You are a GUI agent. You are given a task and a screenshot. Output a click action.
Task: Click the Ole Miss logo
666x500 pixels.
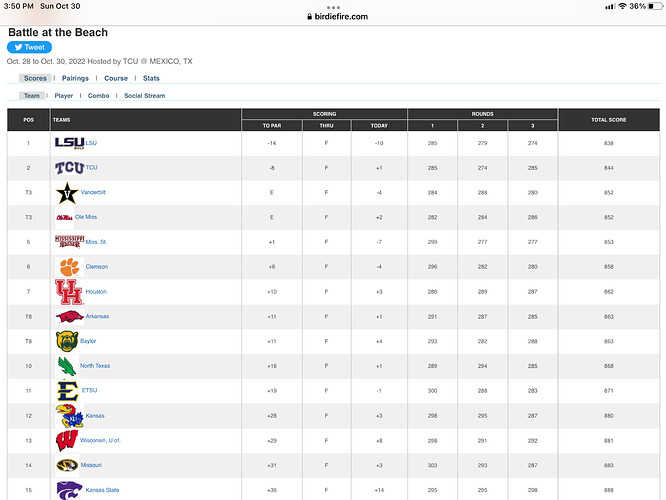65,218
